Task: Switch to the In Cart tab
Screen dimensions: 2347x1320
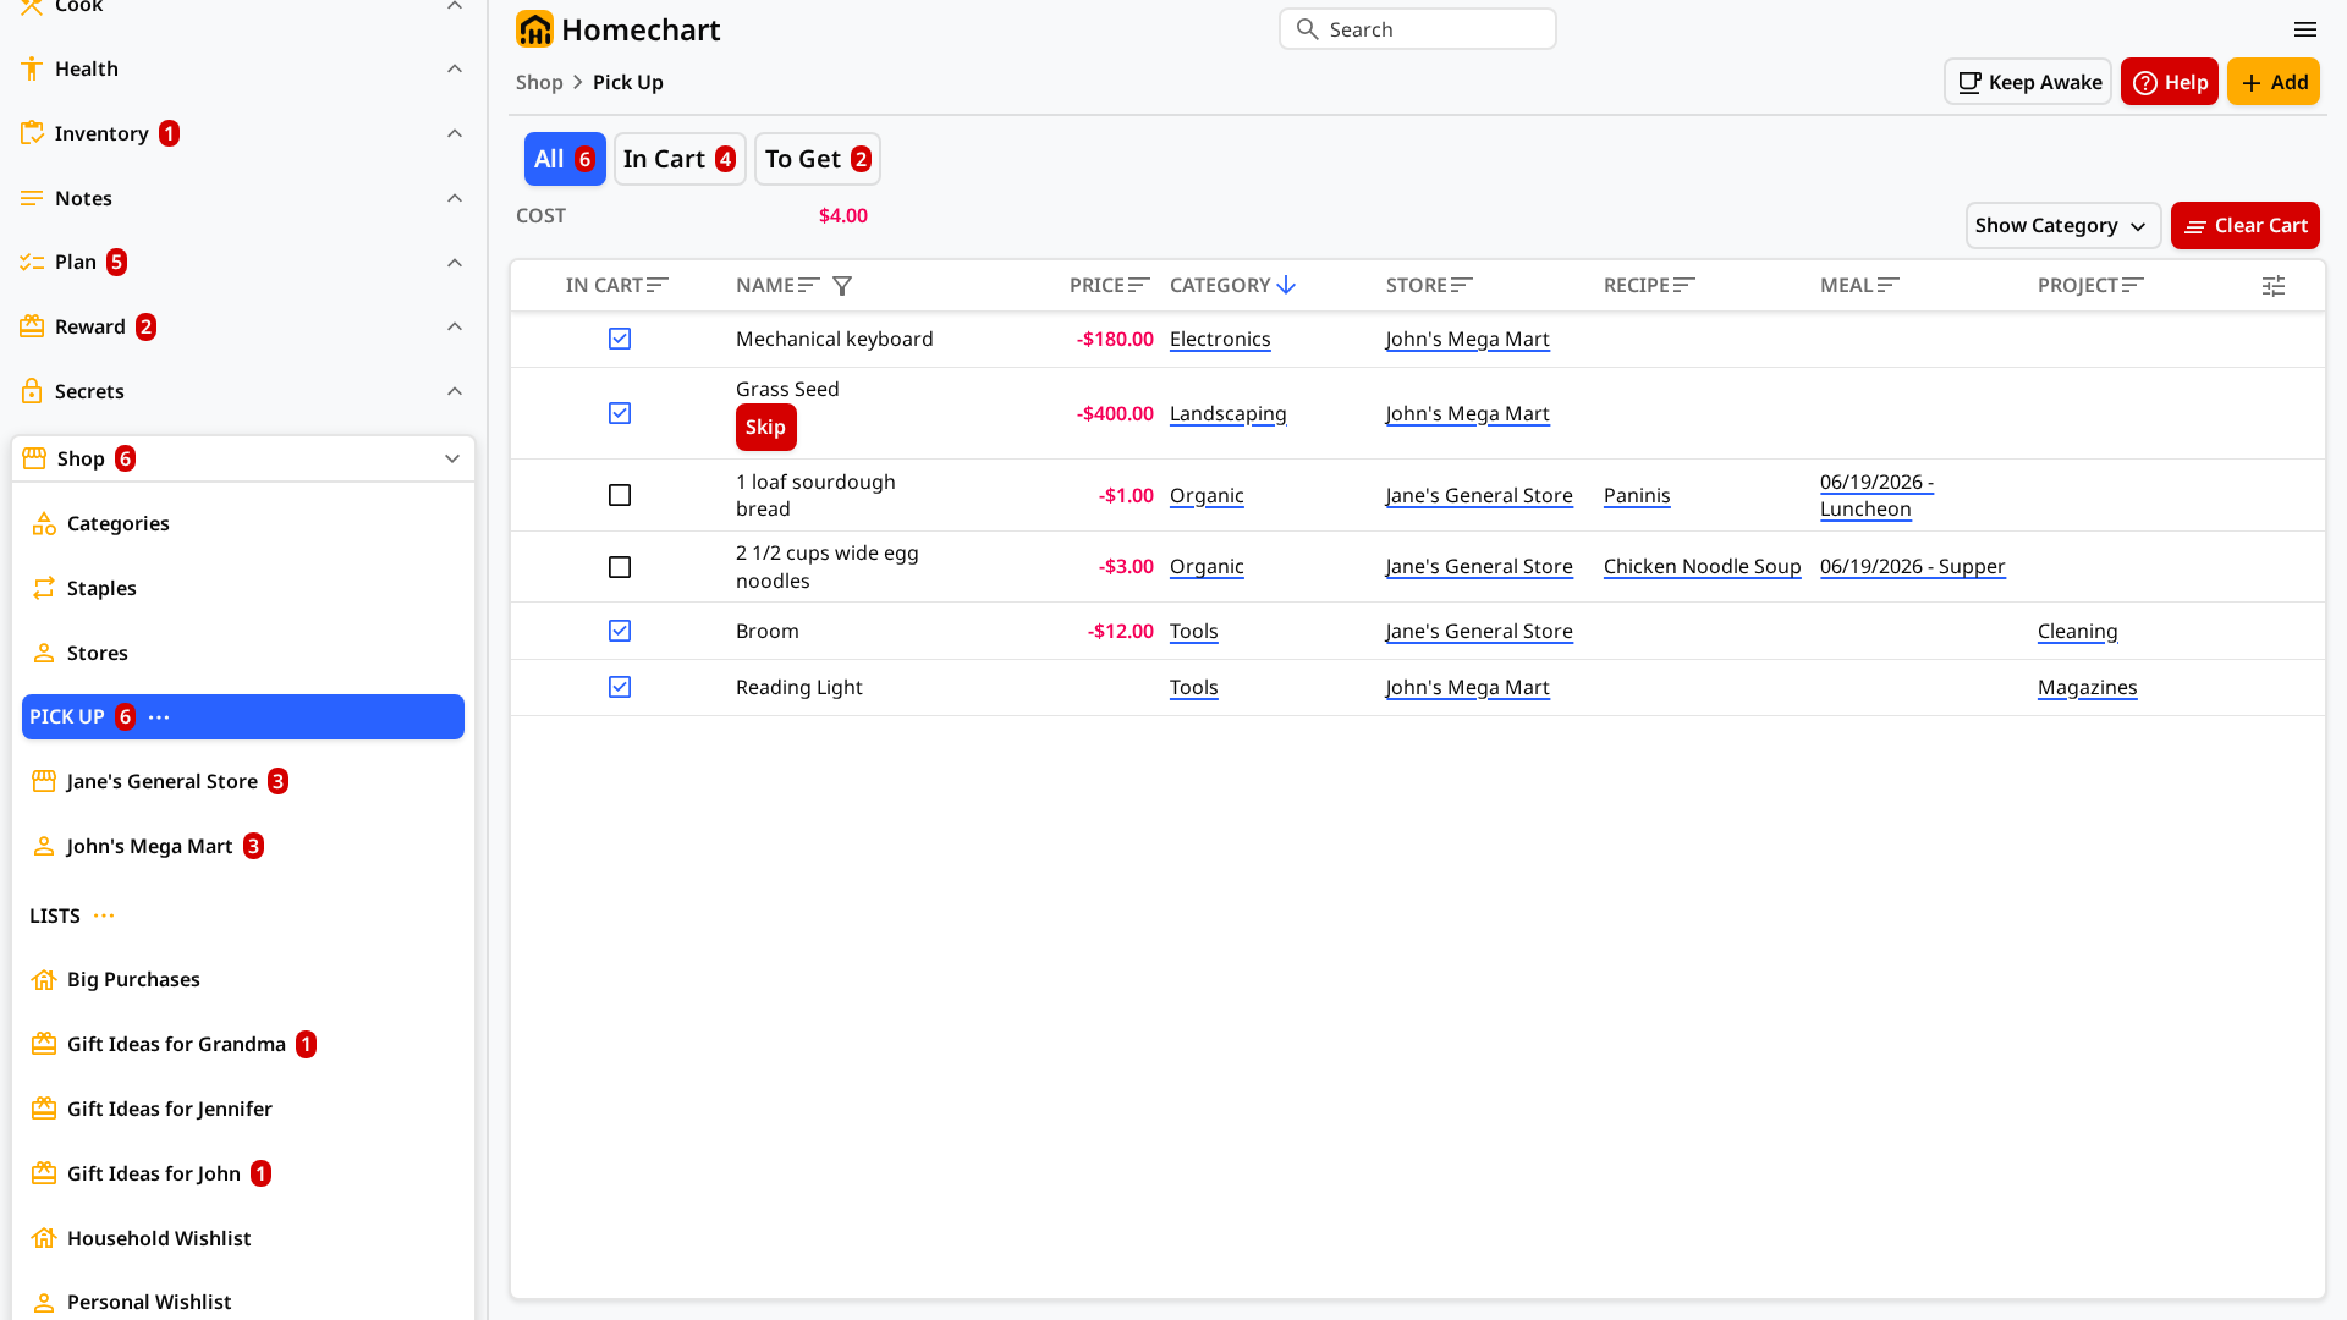Action: tap(679, 159)
